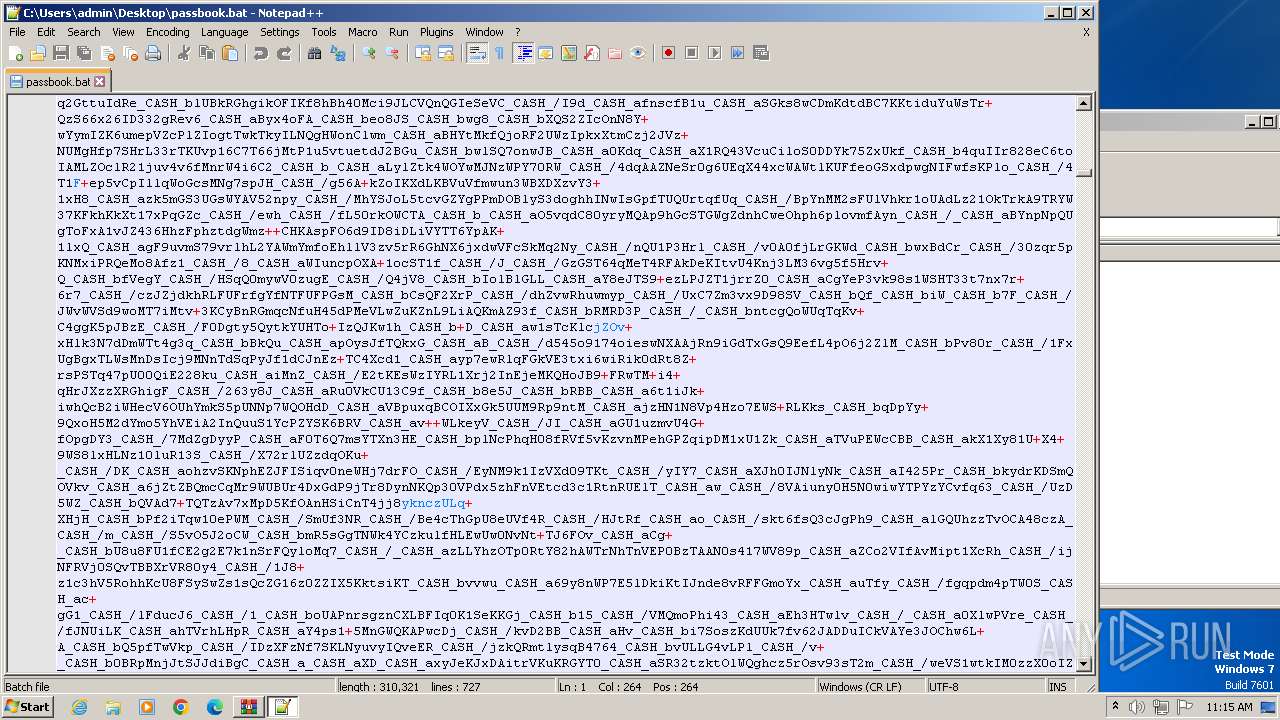Open the Language menu

(224, 32)
